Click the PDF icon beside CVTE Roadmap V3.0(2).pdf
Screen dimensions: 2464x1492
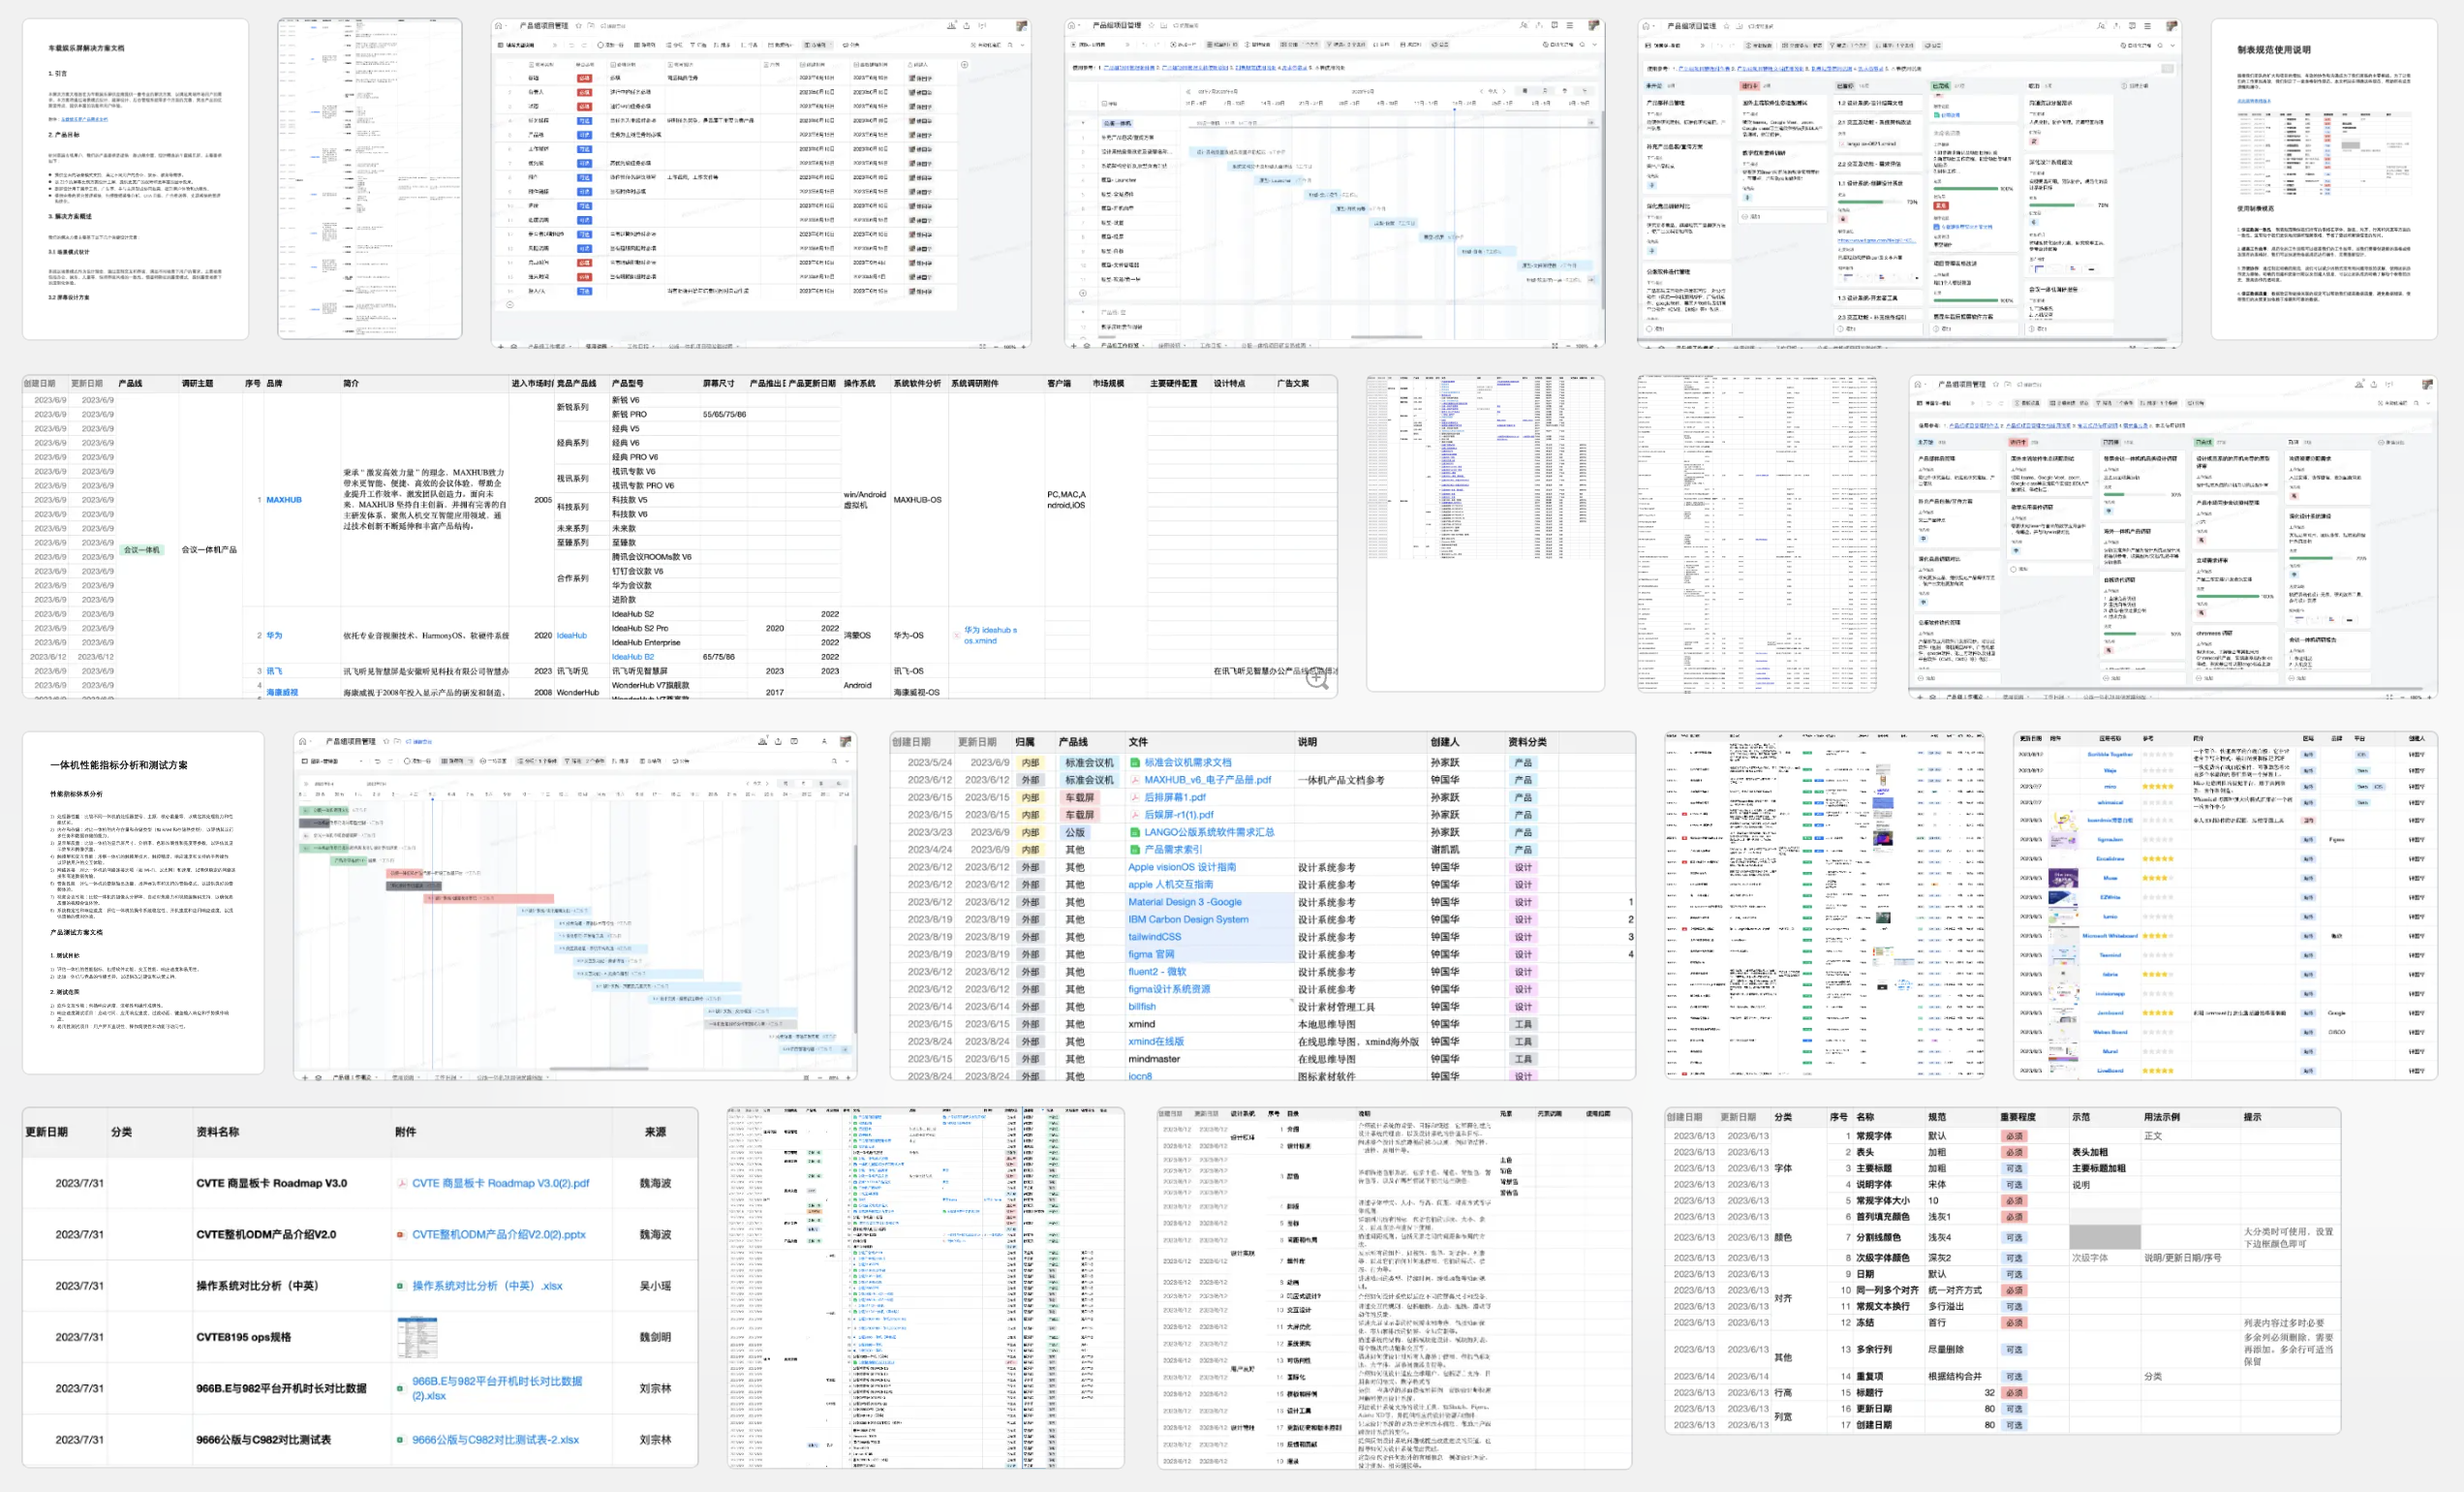(x=402, y=1183)
